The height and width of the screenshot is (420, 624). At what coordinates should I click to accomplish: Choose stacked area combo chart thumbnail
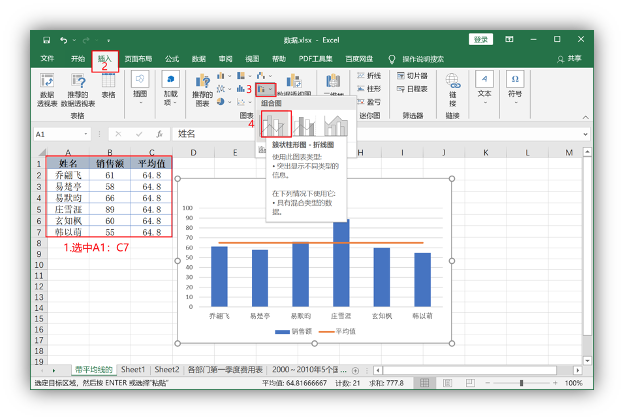[x=337, y=125]
